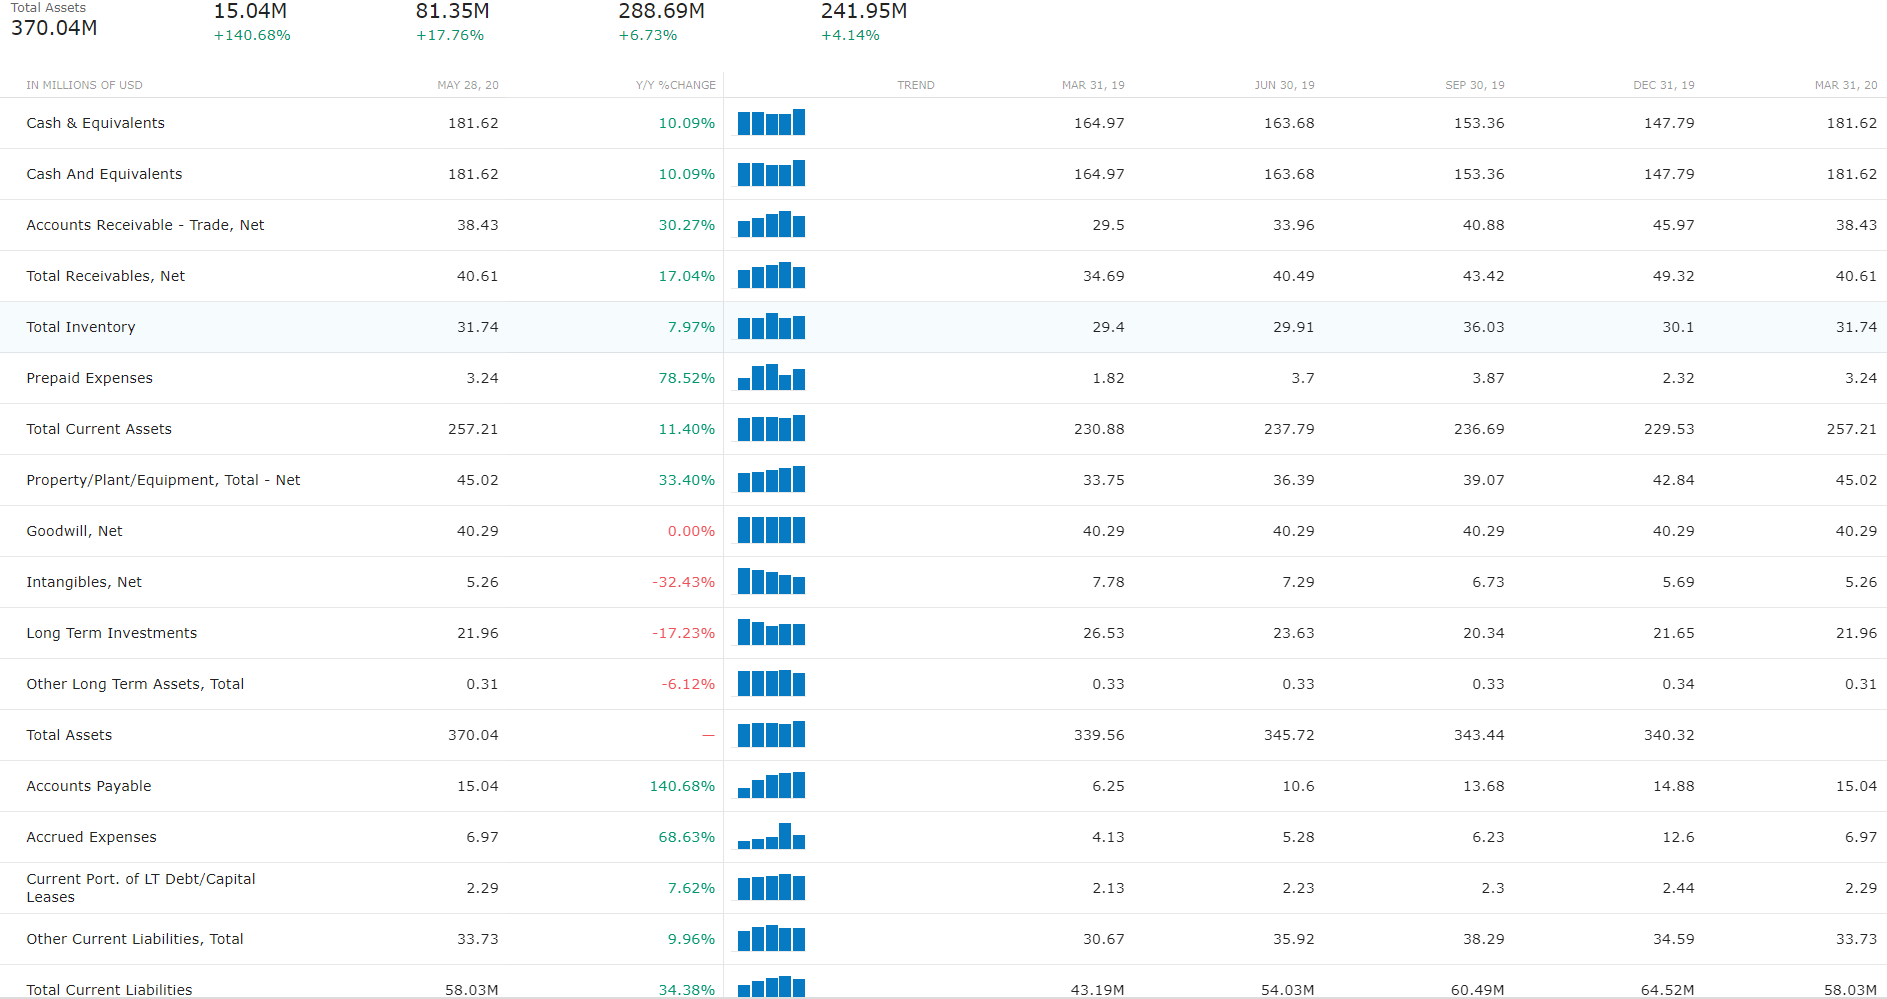The height and width of the screenshot is (999, 1887).
Task: Click the Goodwill, Net trend bars
Action: [771, 531]
